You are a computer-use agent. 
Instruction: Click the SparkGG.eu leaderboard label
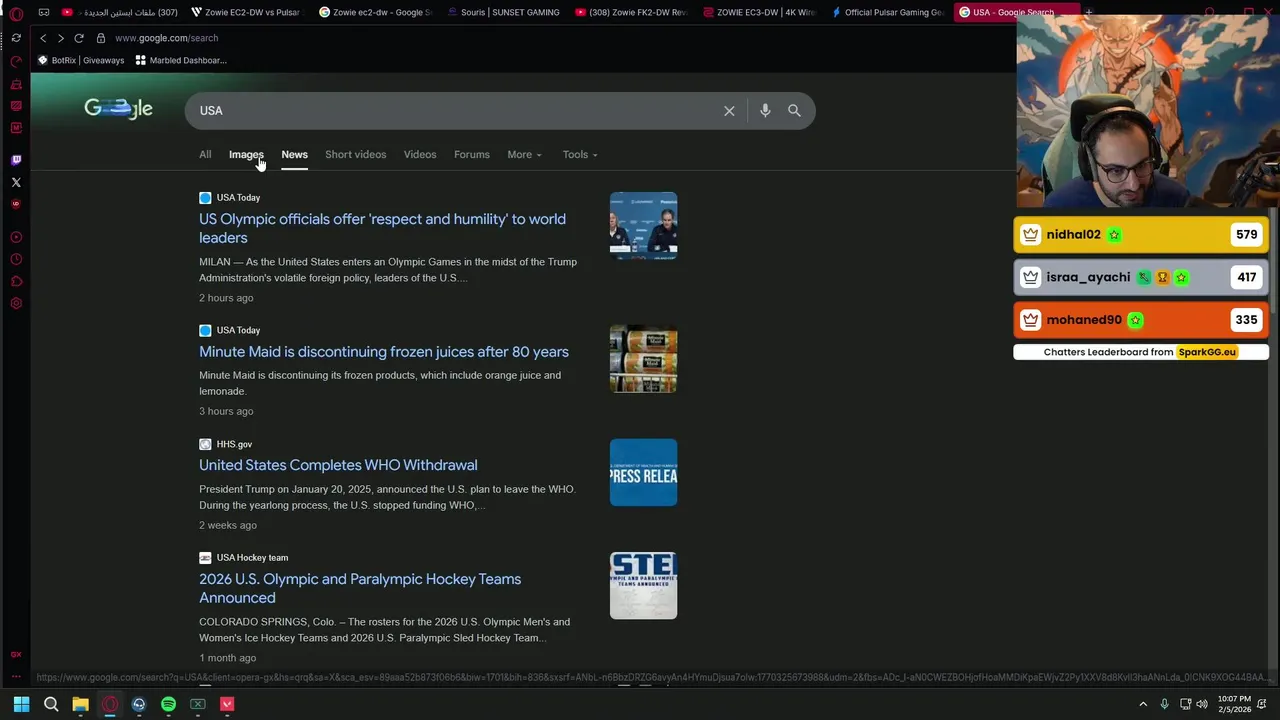1207,352
